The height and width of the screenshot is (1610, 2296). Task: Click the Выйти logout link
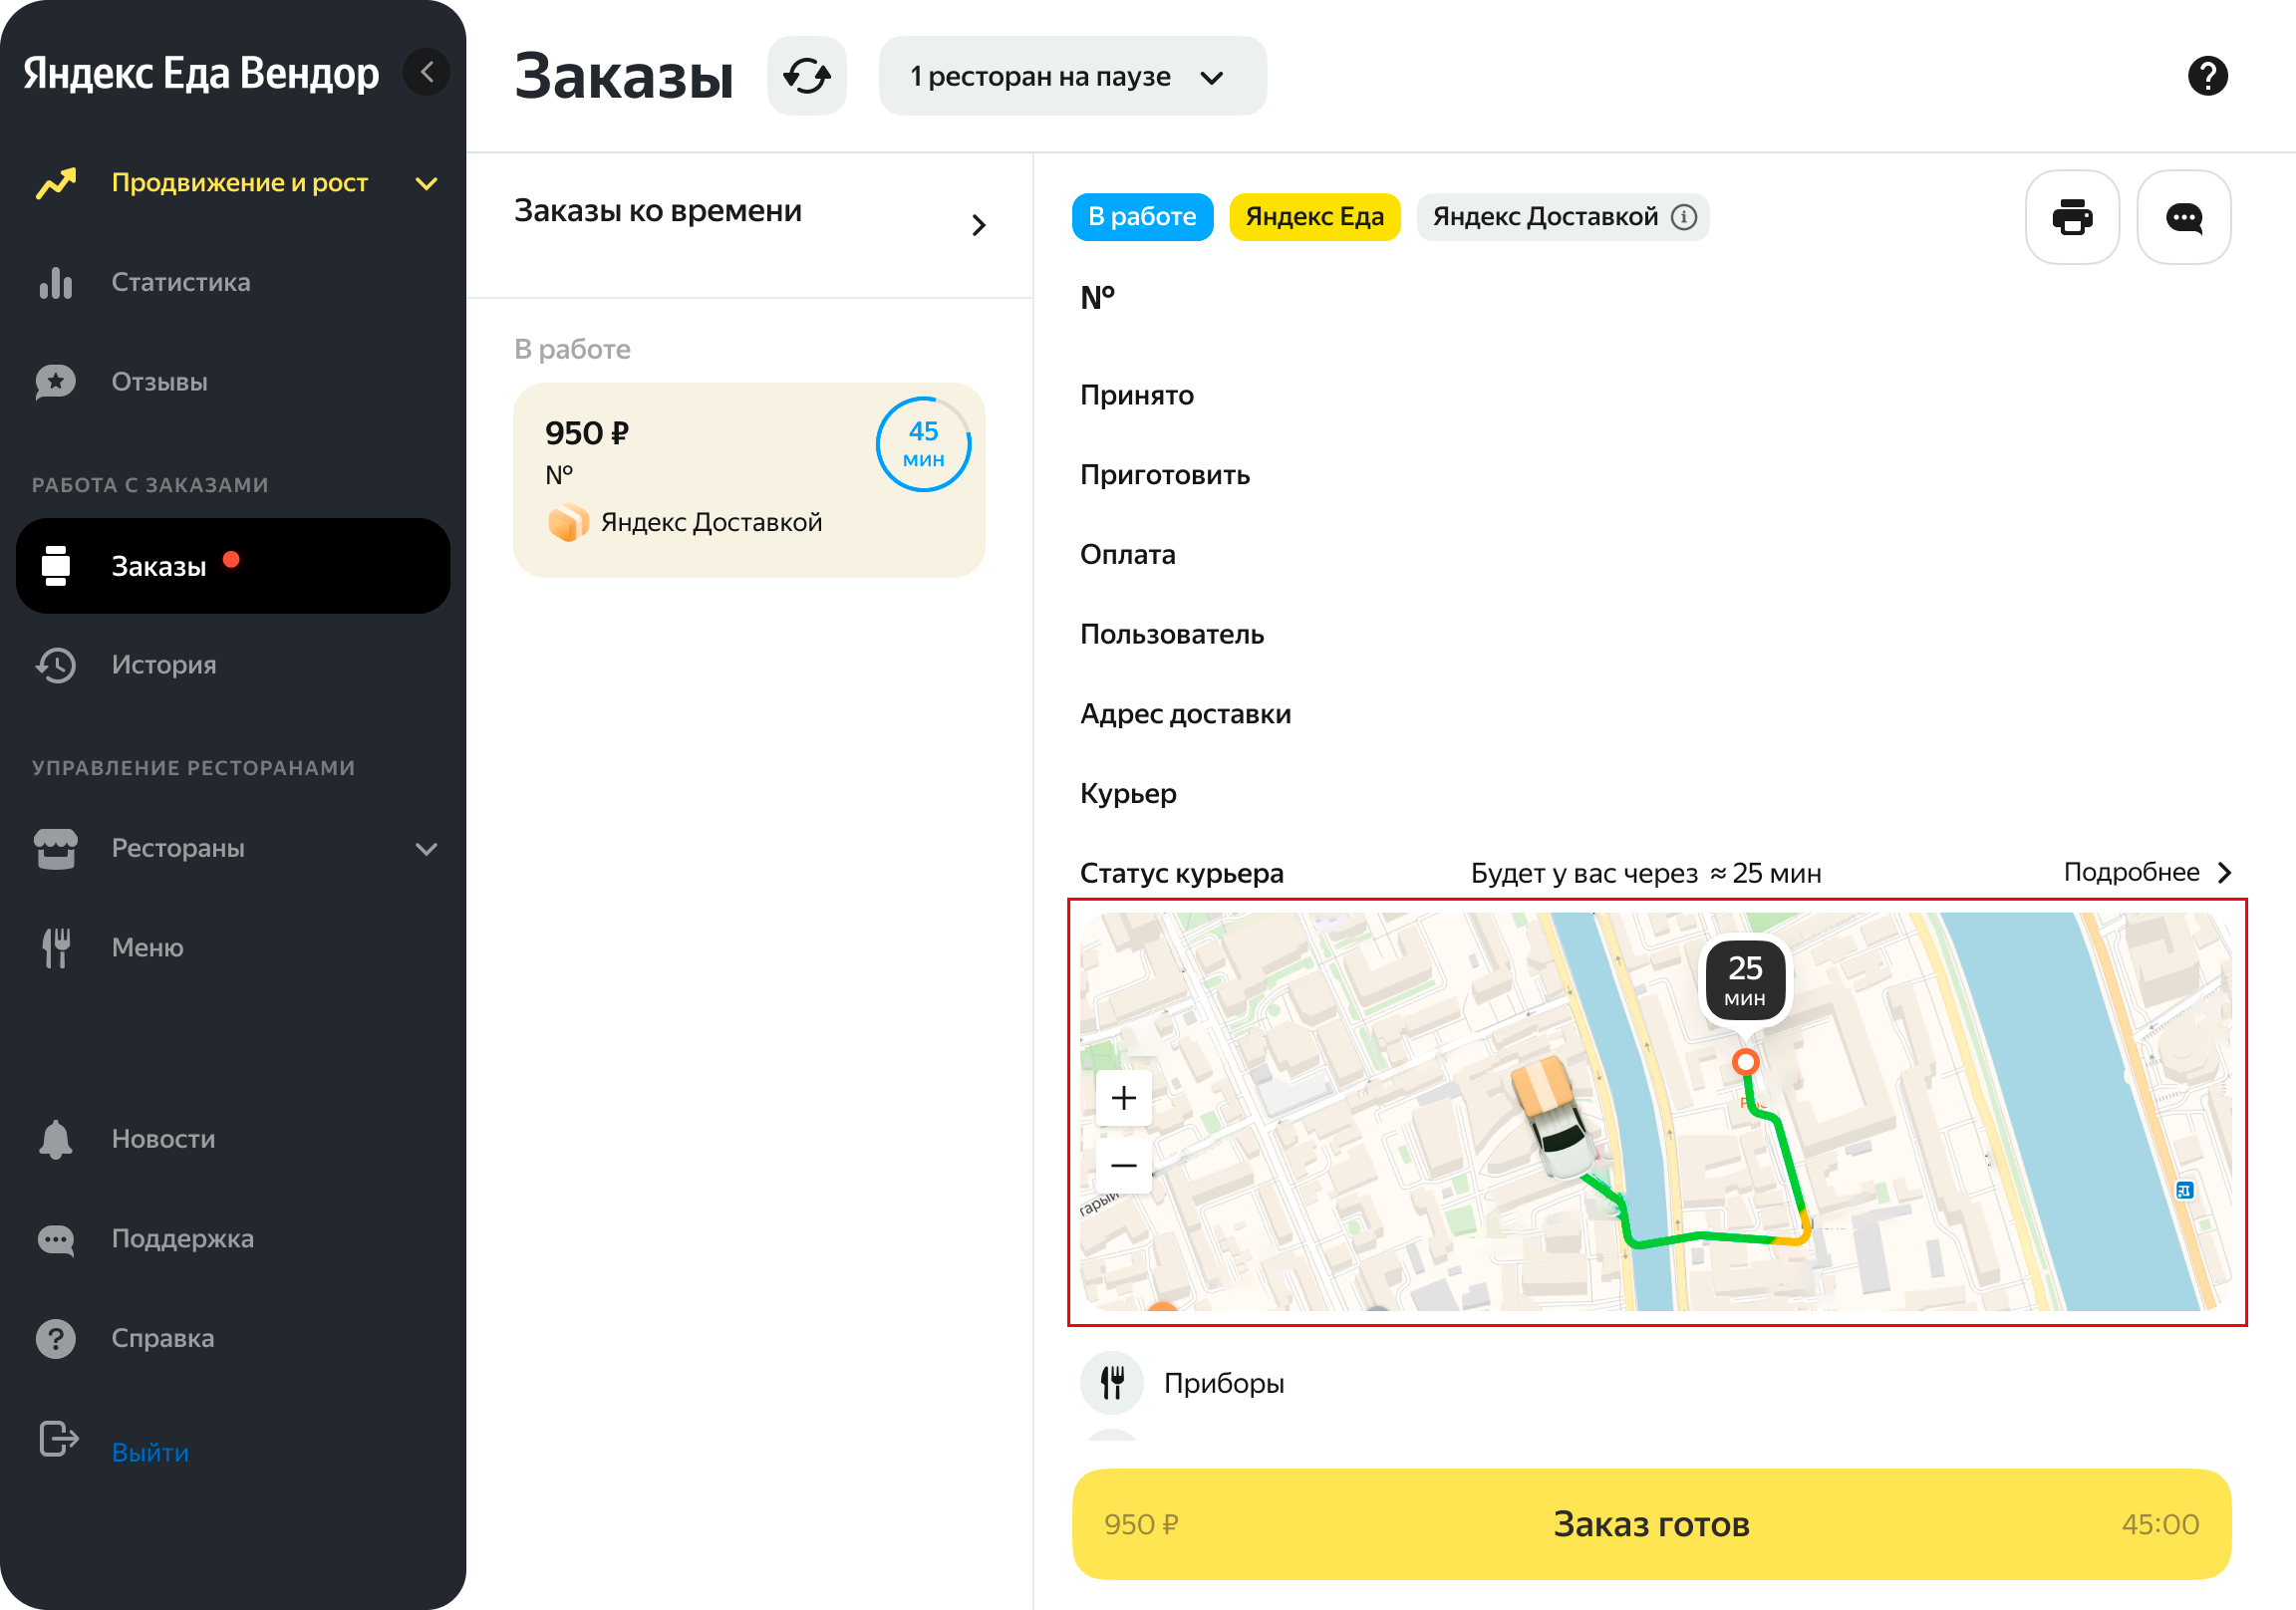(150, 1452)
